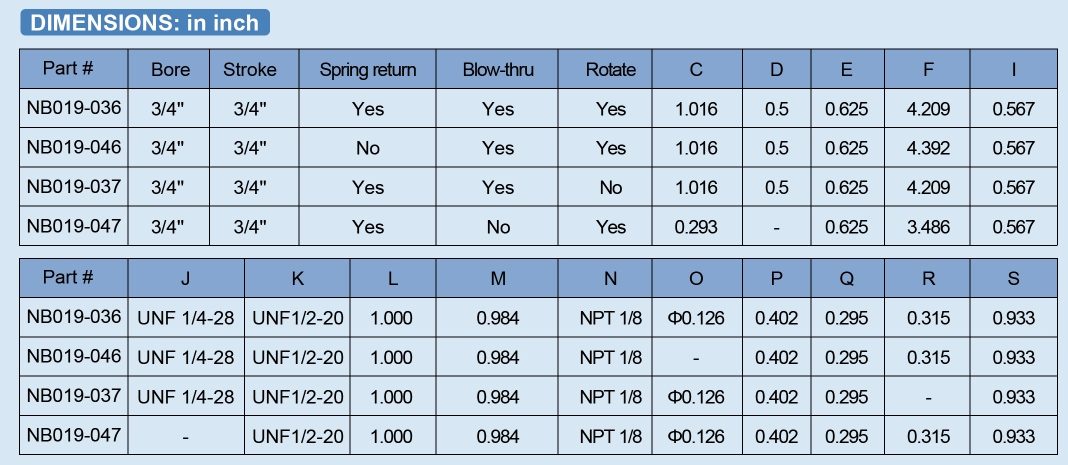Click the S column header
Viewport: 1068px width, 465px height.
tap(1013, 279)
